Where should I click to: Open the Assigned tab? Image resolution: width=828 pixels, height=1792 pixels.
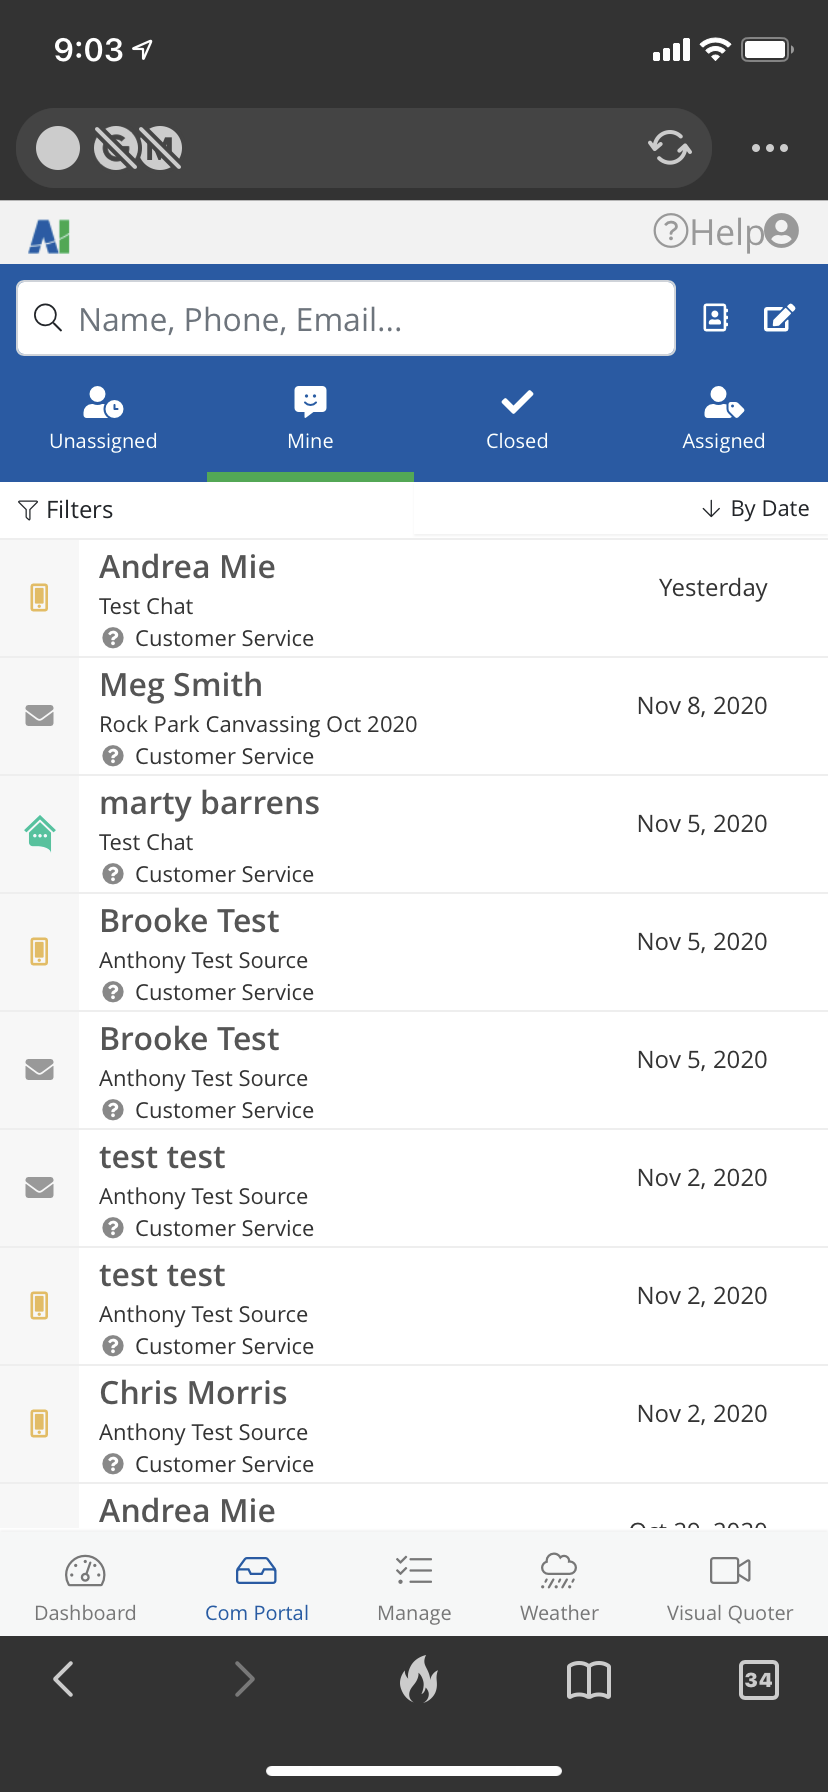point(723,419)
